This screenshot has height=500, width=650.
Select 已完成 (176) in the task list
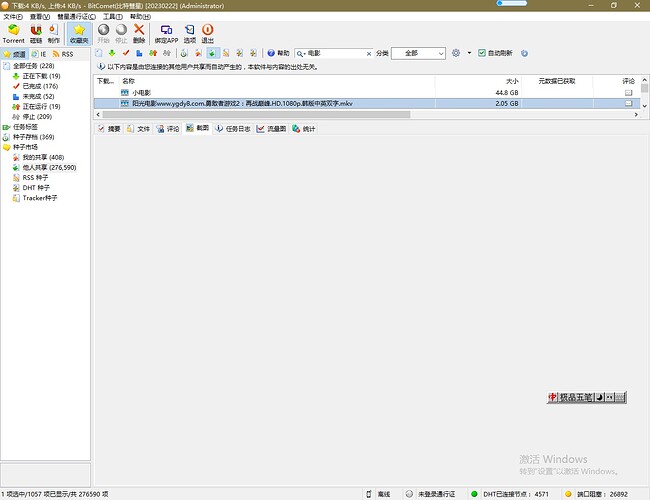(40, 85)
